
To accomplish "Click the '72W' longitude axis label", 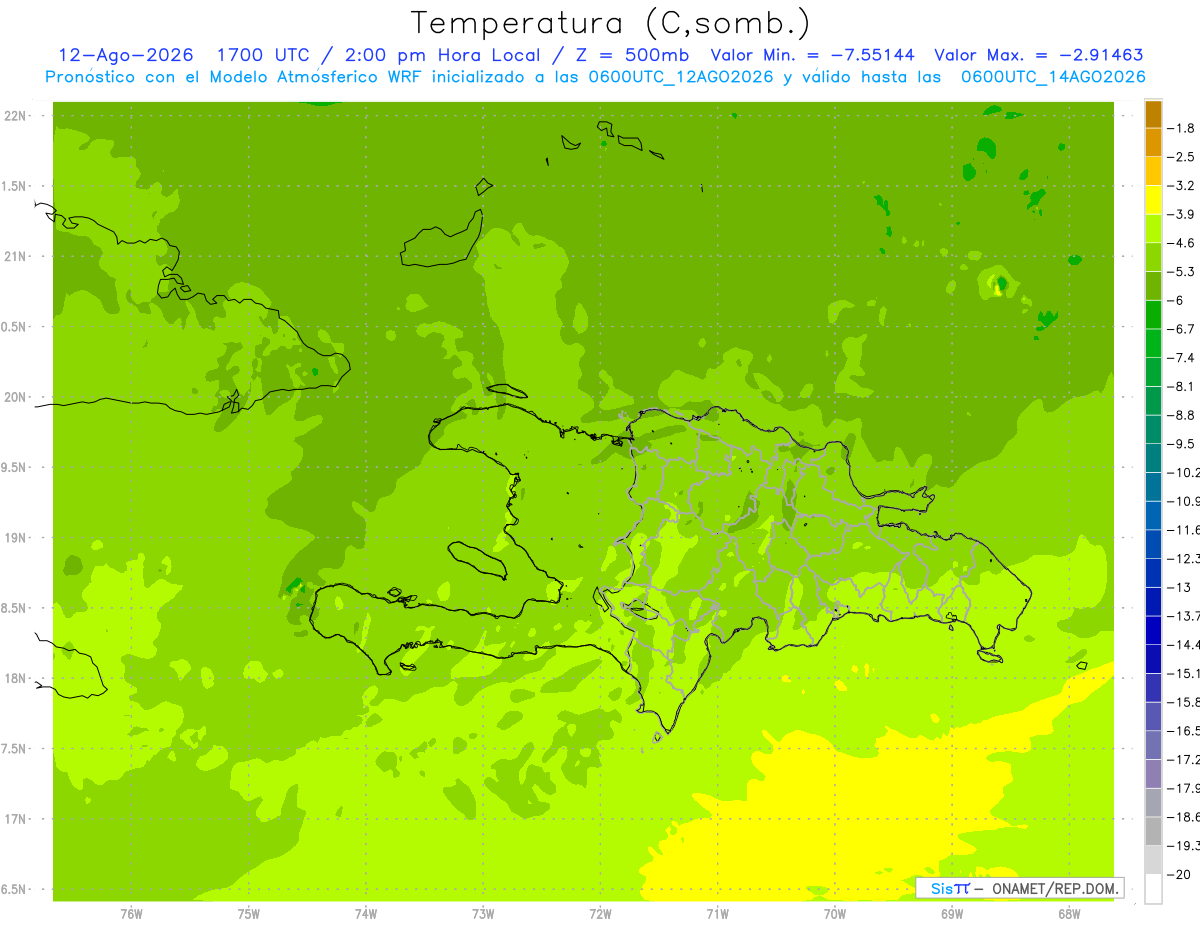I will tap(600, 913).
